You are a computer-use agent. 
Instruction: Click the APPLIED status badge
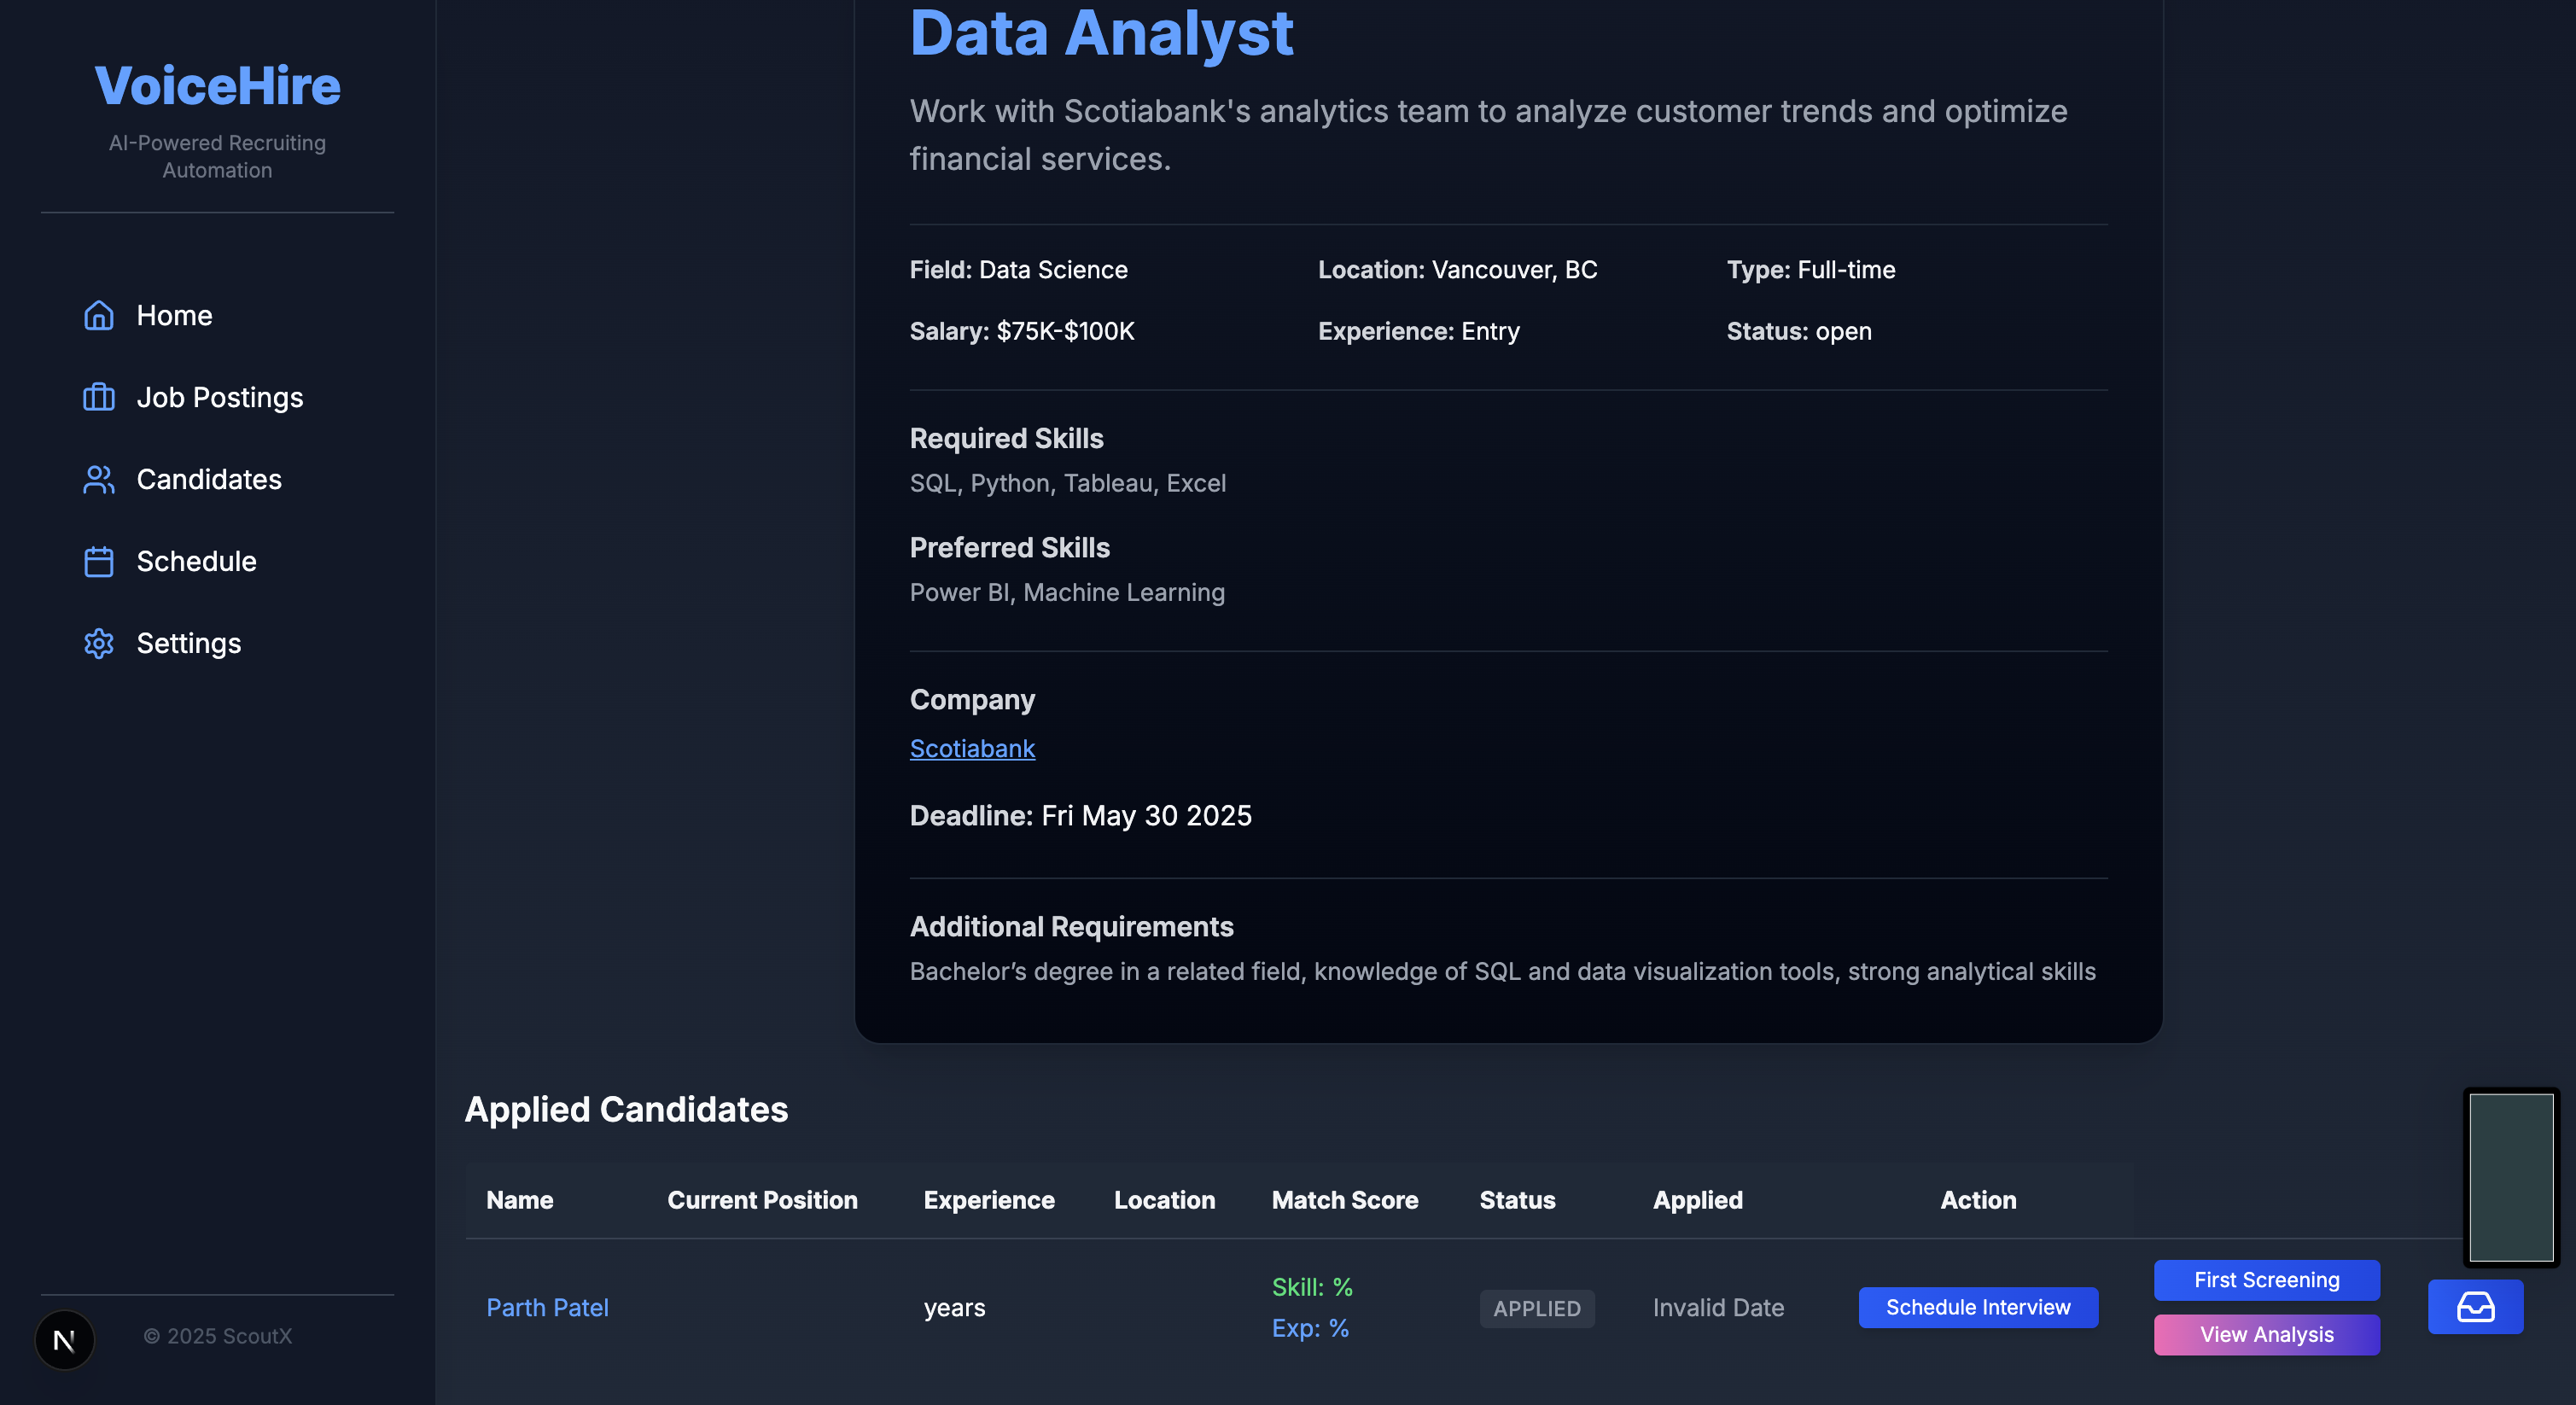(1536, 1308)
